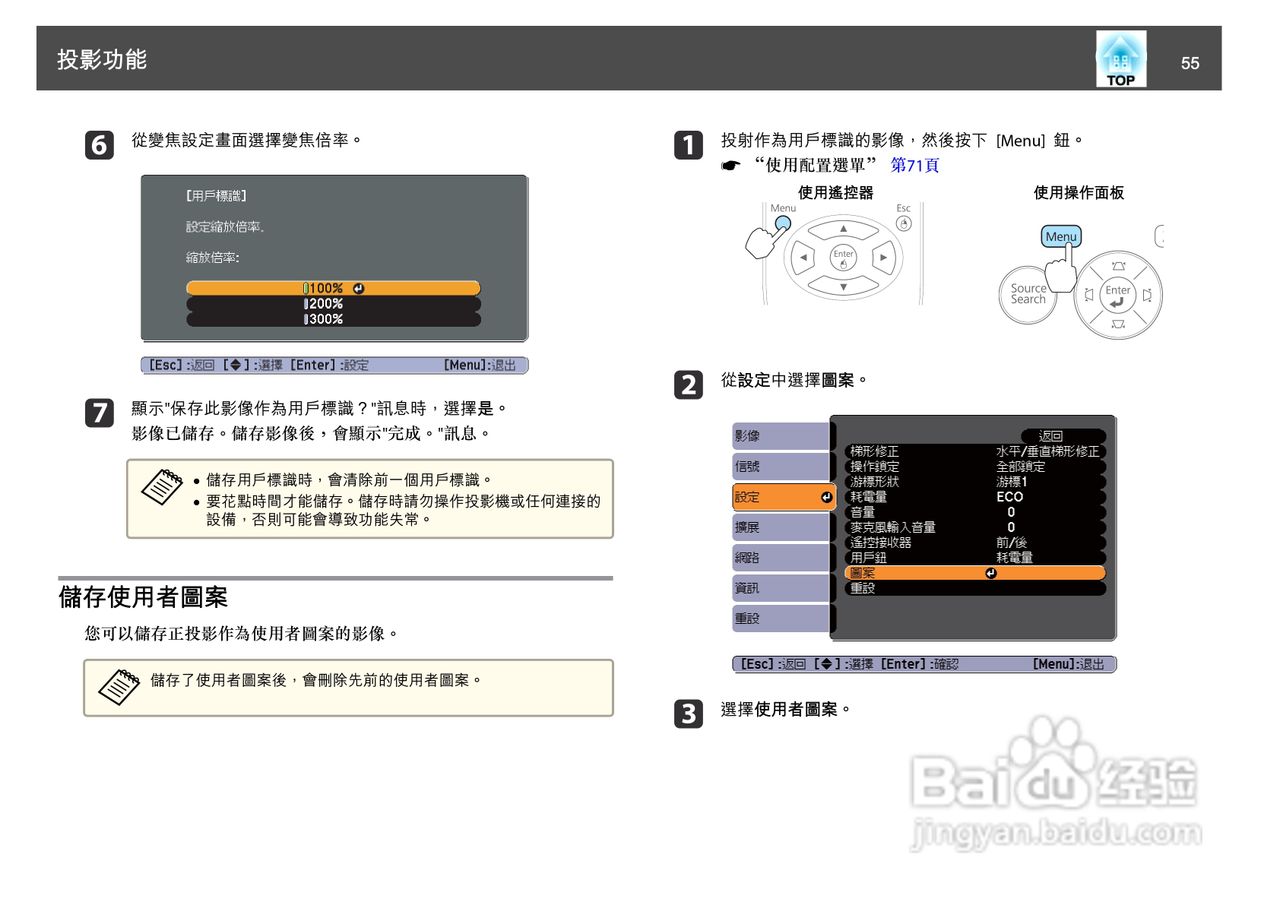Image resolution: width=1280 pixels, height=905 pixels.
Task: Select the 擴展 menu tab
Action: pos(781,527)
